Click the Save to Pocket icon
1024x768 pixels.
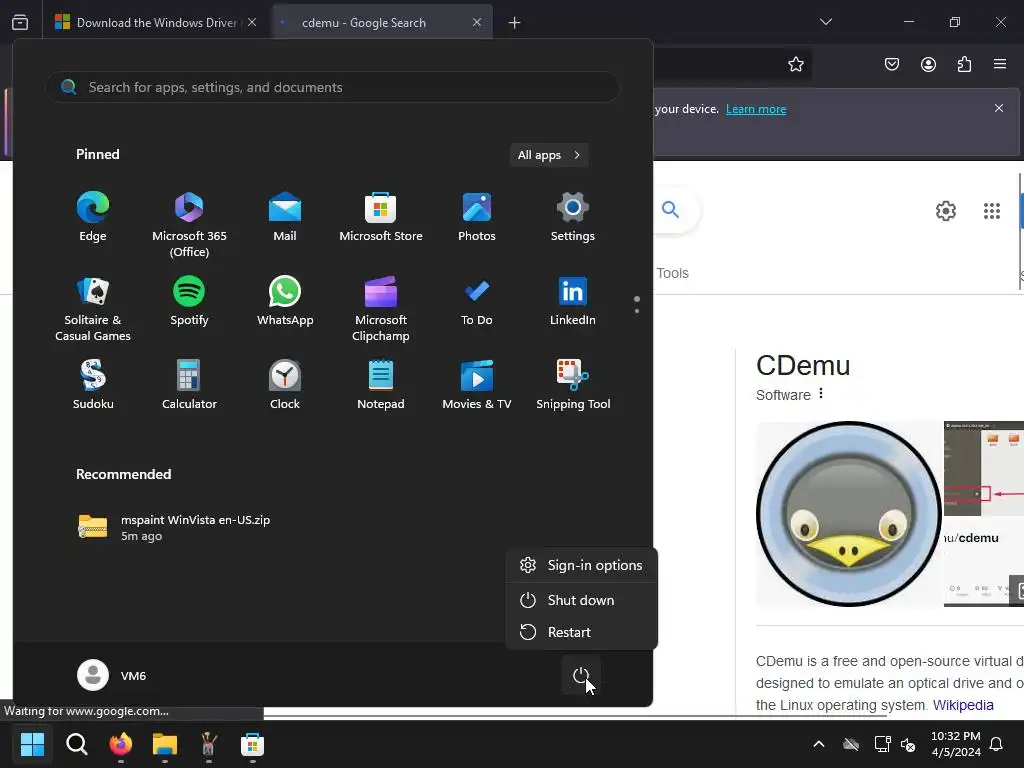click(891, 64)
